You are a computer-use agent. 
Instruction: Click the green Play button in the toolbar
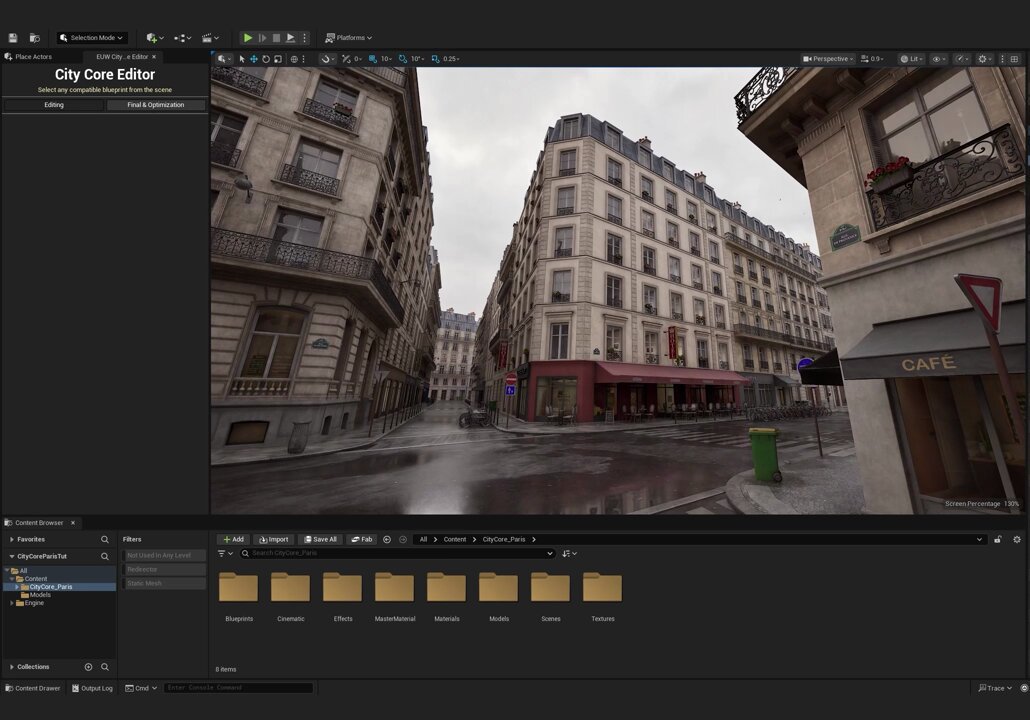(248, 38)
